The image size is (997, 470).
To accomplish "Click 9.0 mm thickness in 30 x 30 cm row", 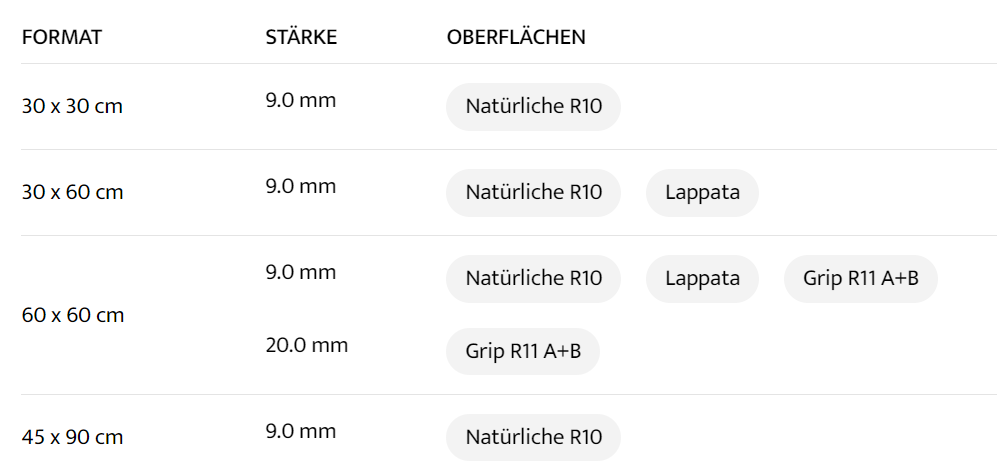I will tap(300, 100).
